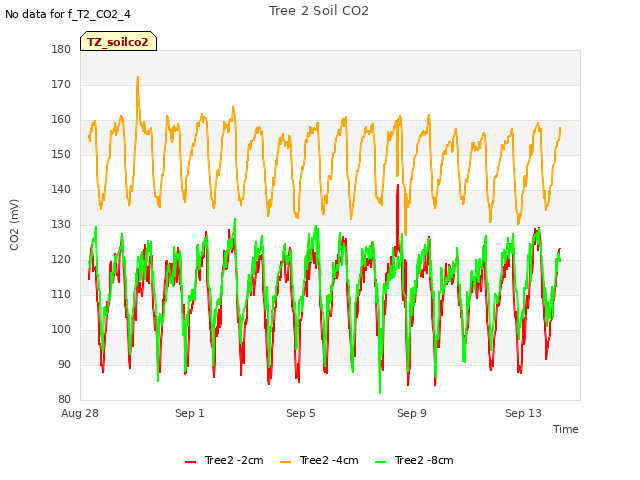This screenshot has width=640, height=480.
Task: Select the Tree2 -2cm legend entry
Action: click(x=224, y=460)
